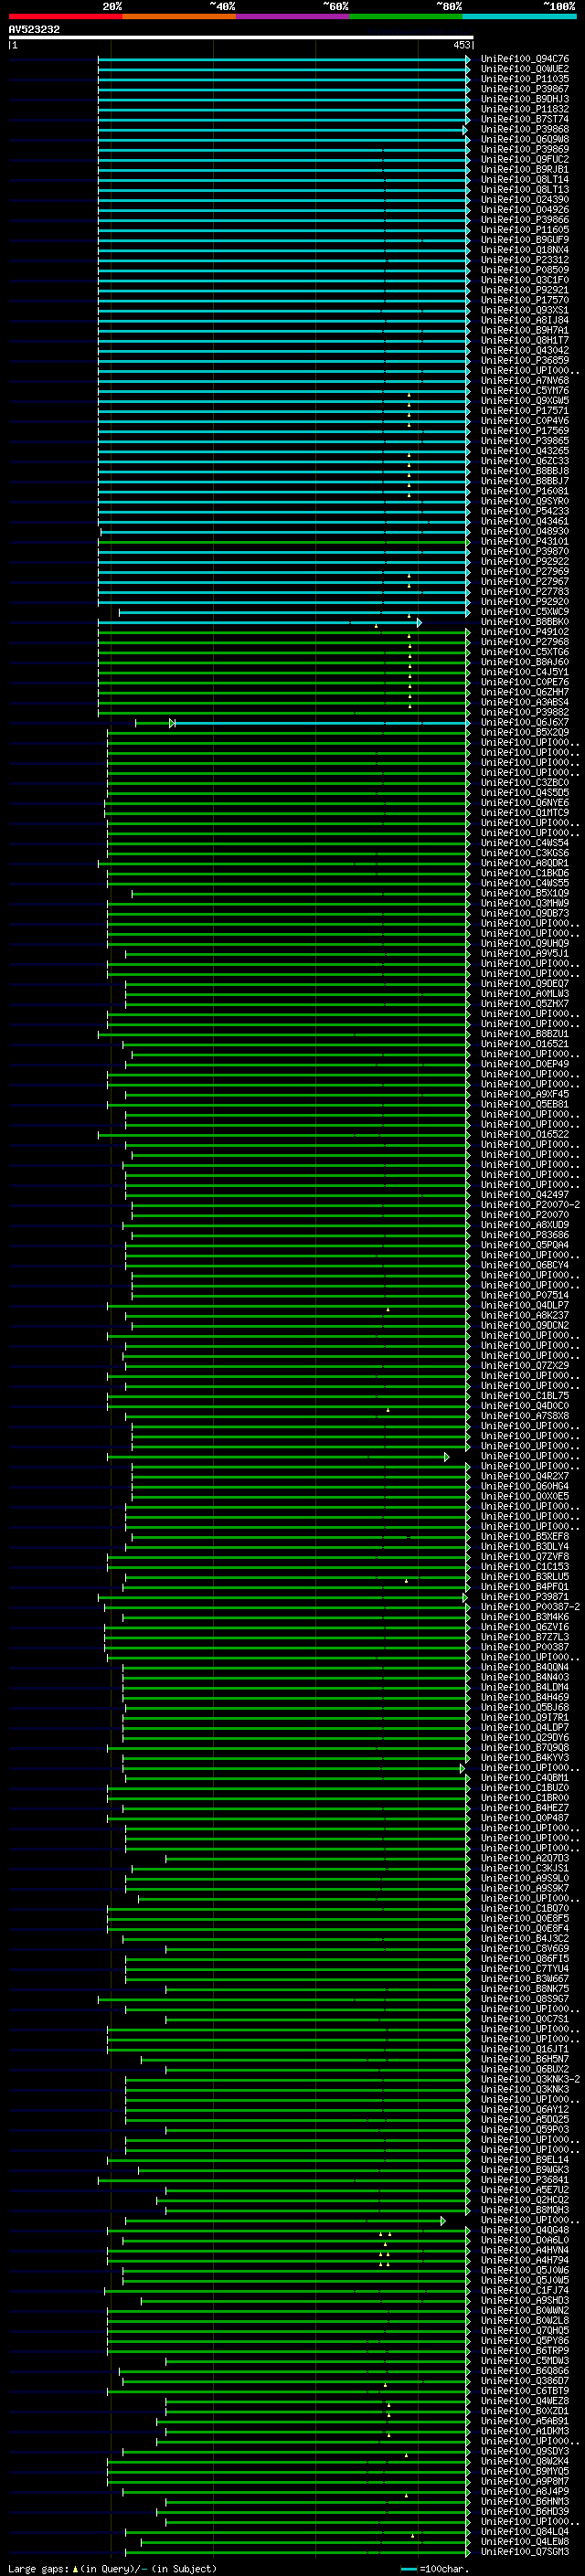Click hit UniRef100_A0MLW3

click(x=525, y=994)
